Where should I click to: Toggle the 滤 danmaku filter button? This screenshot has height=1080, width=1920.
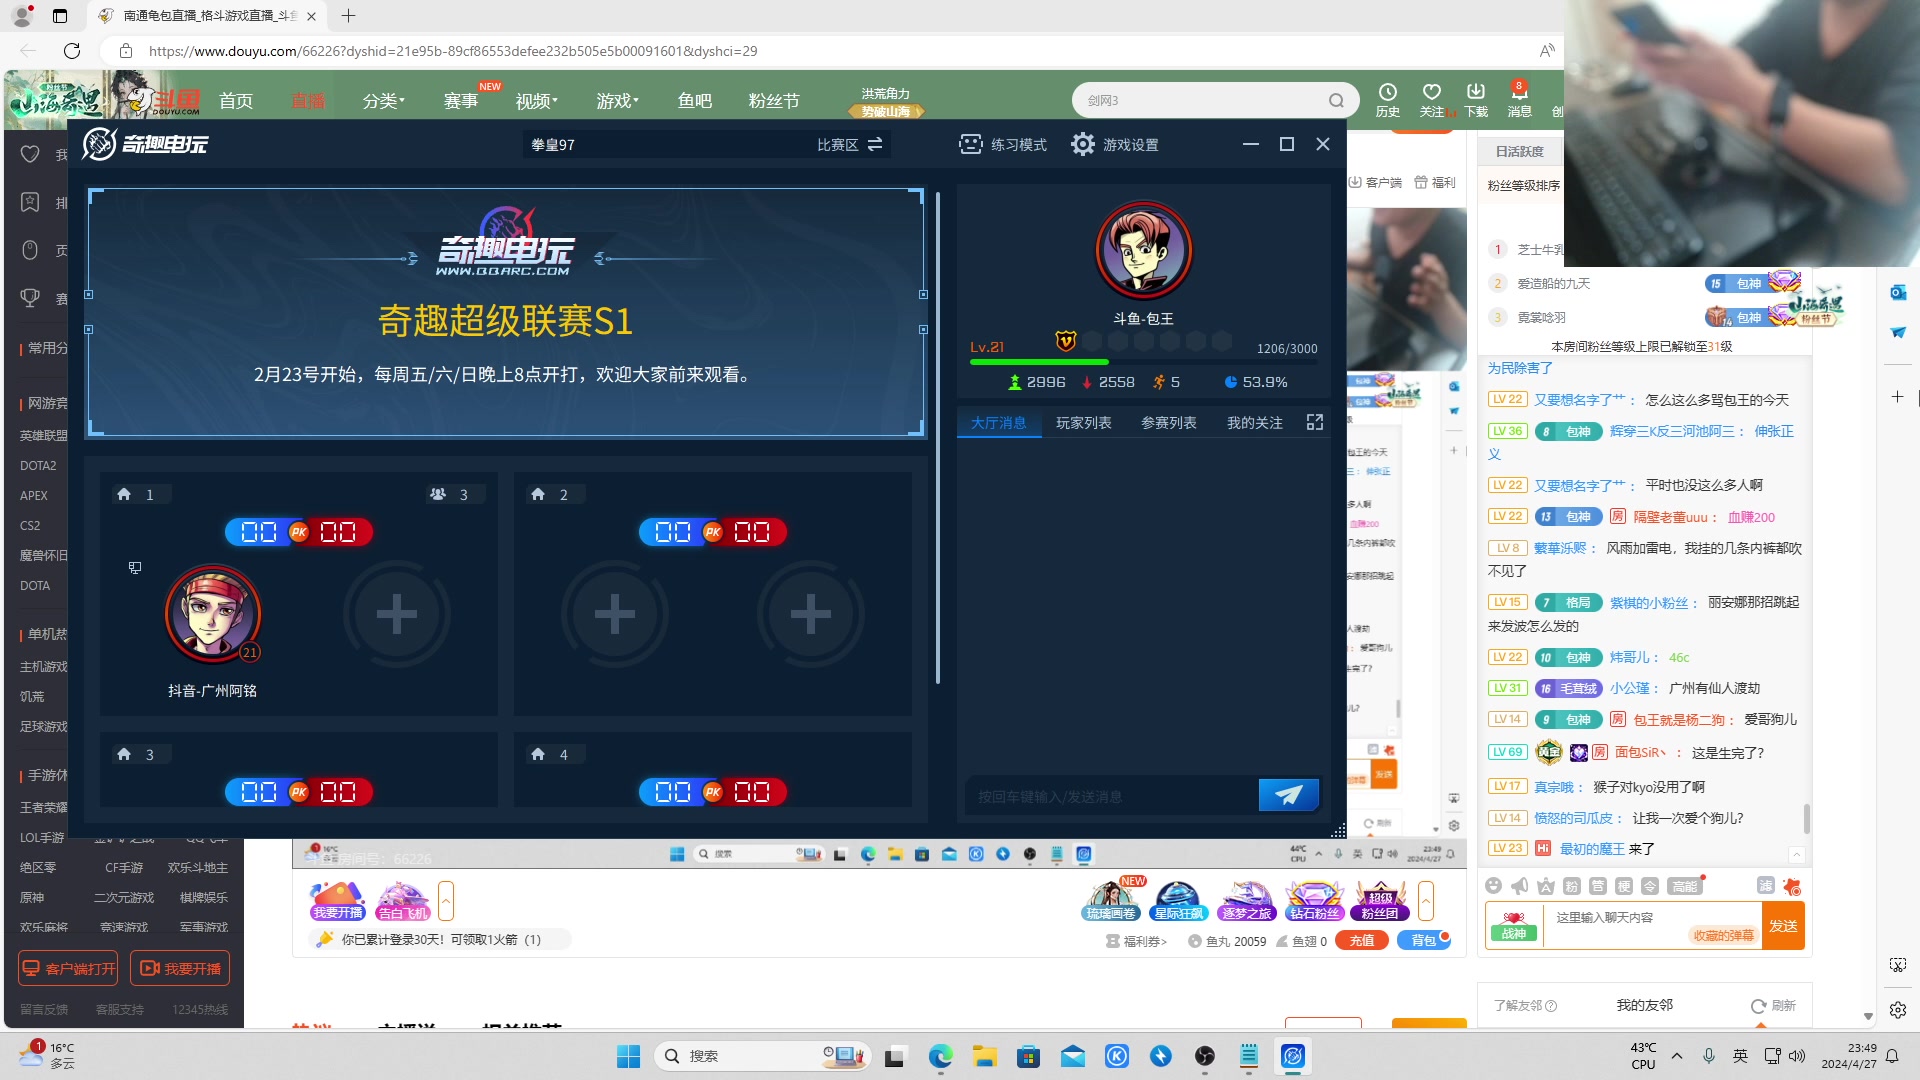tap(1765, 886)
